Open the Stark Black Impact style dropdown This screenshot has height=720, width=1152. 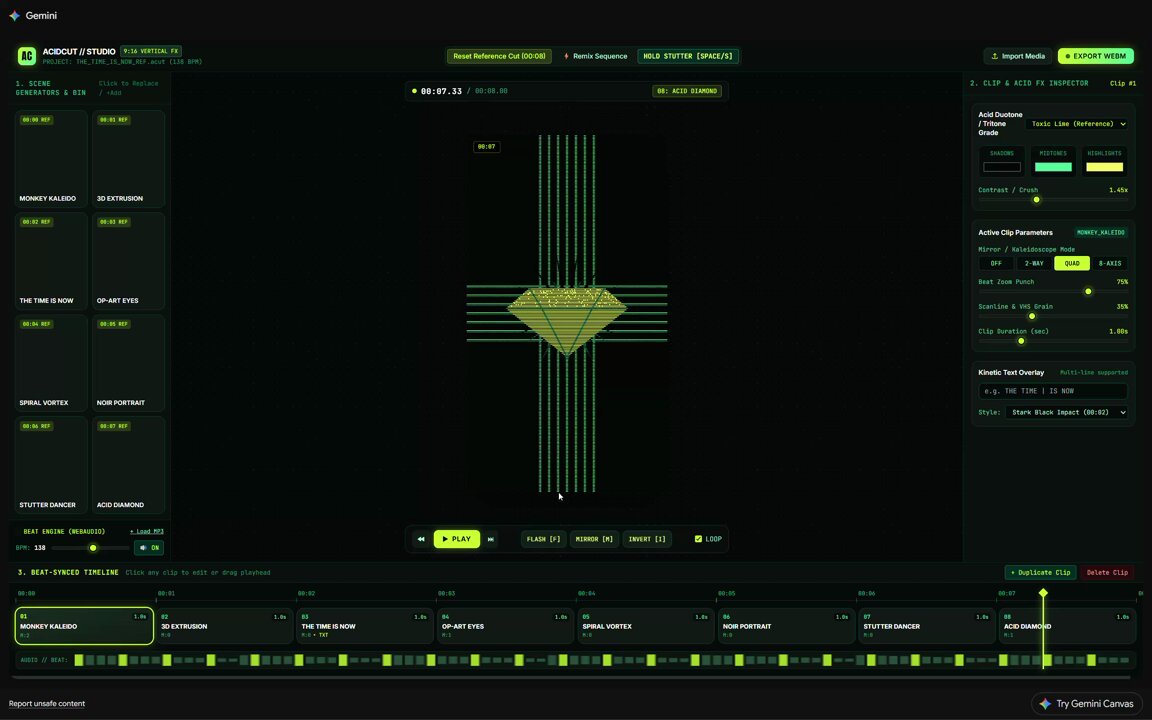click(x=1068, y=412)
